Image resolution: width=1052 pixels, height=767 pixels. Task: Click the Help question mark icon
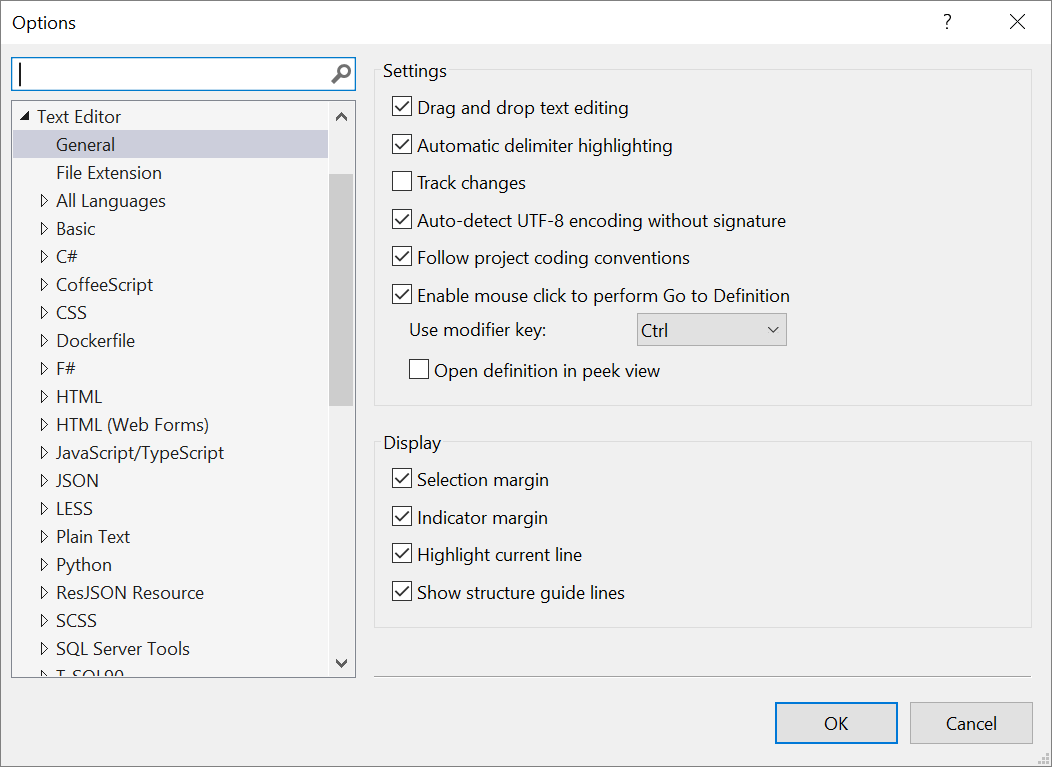pos(947,22)
